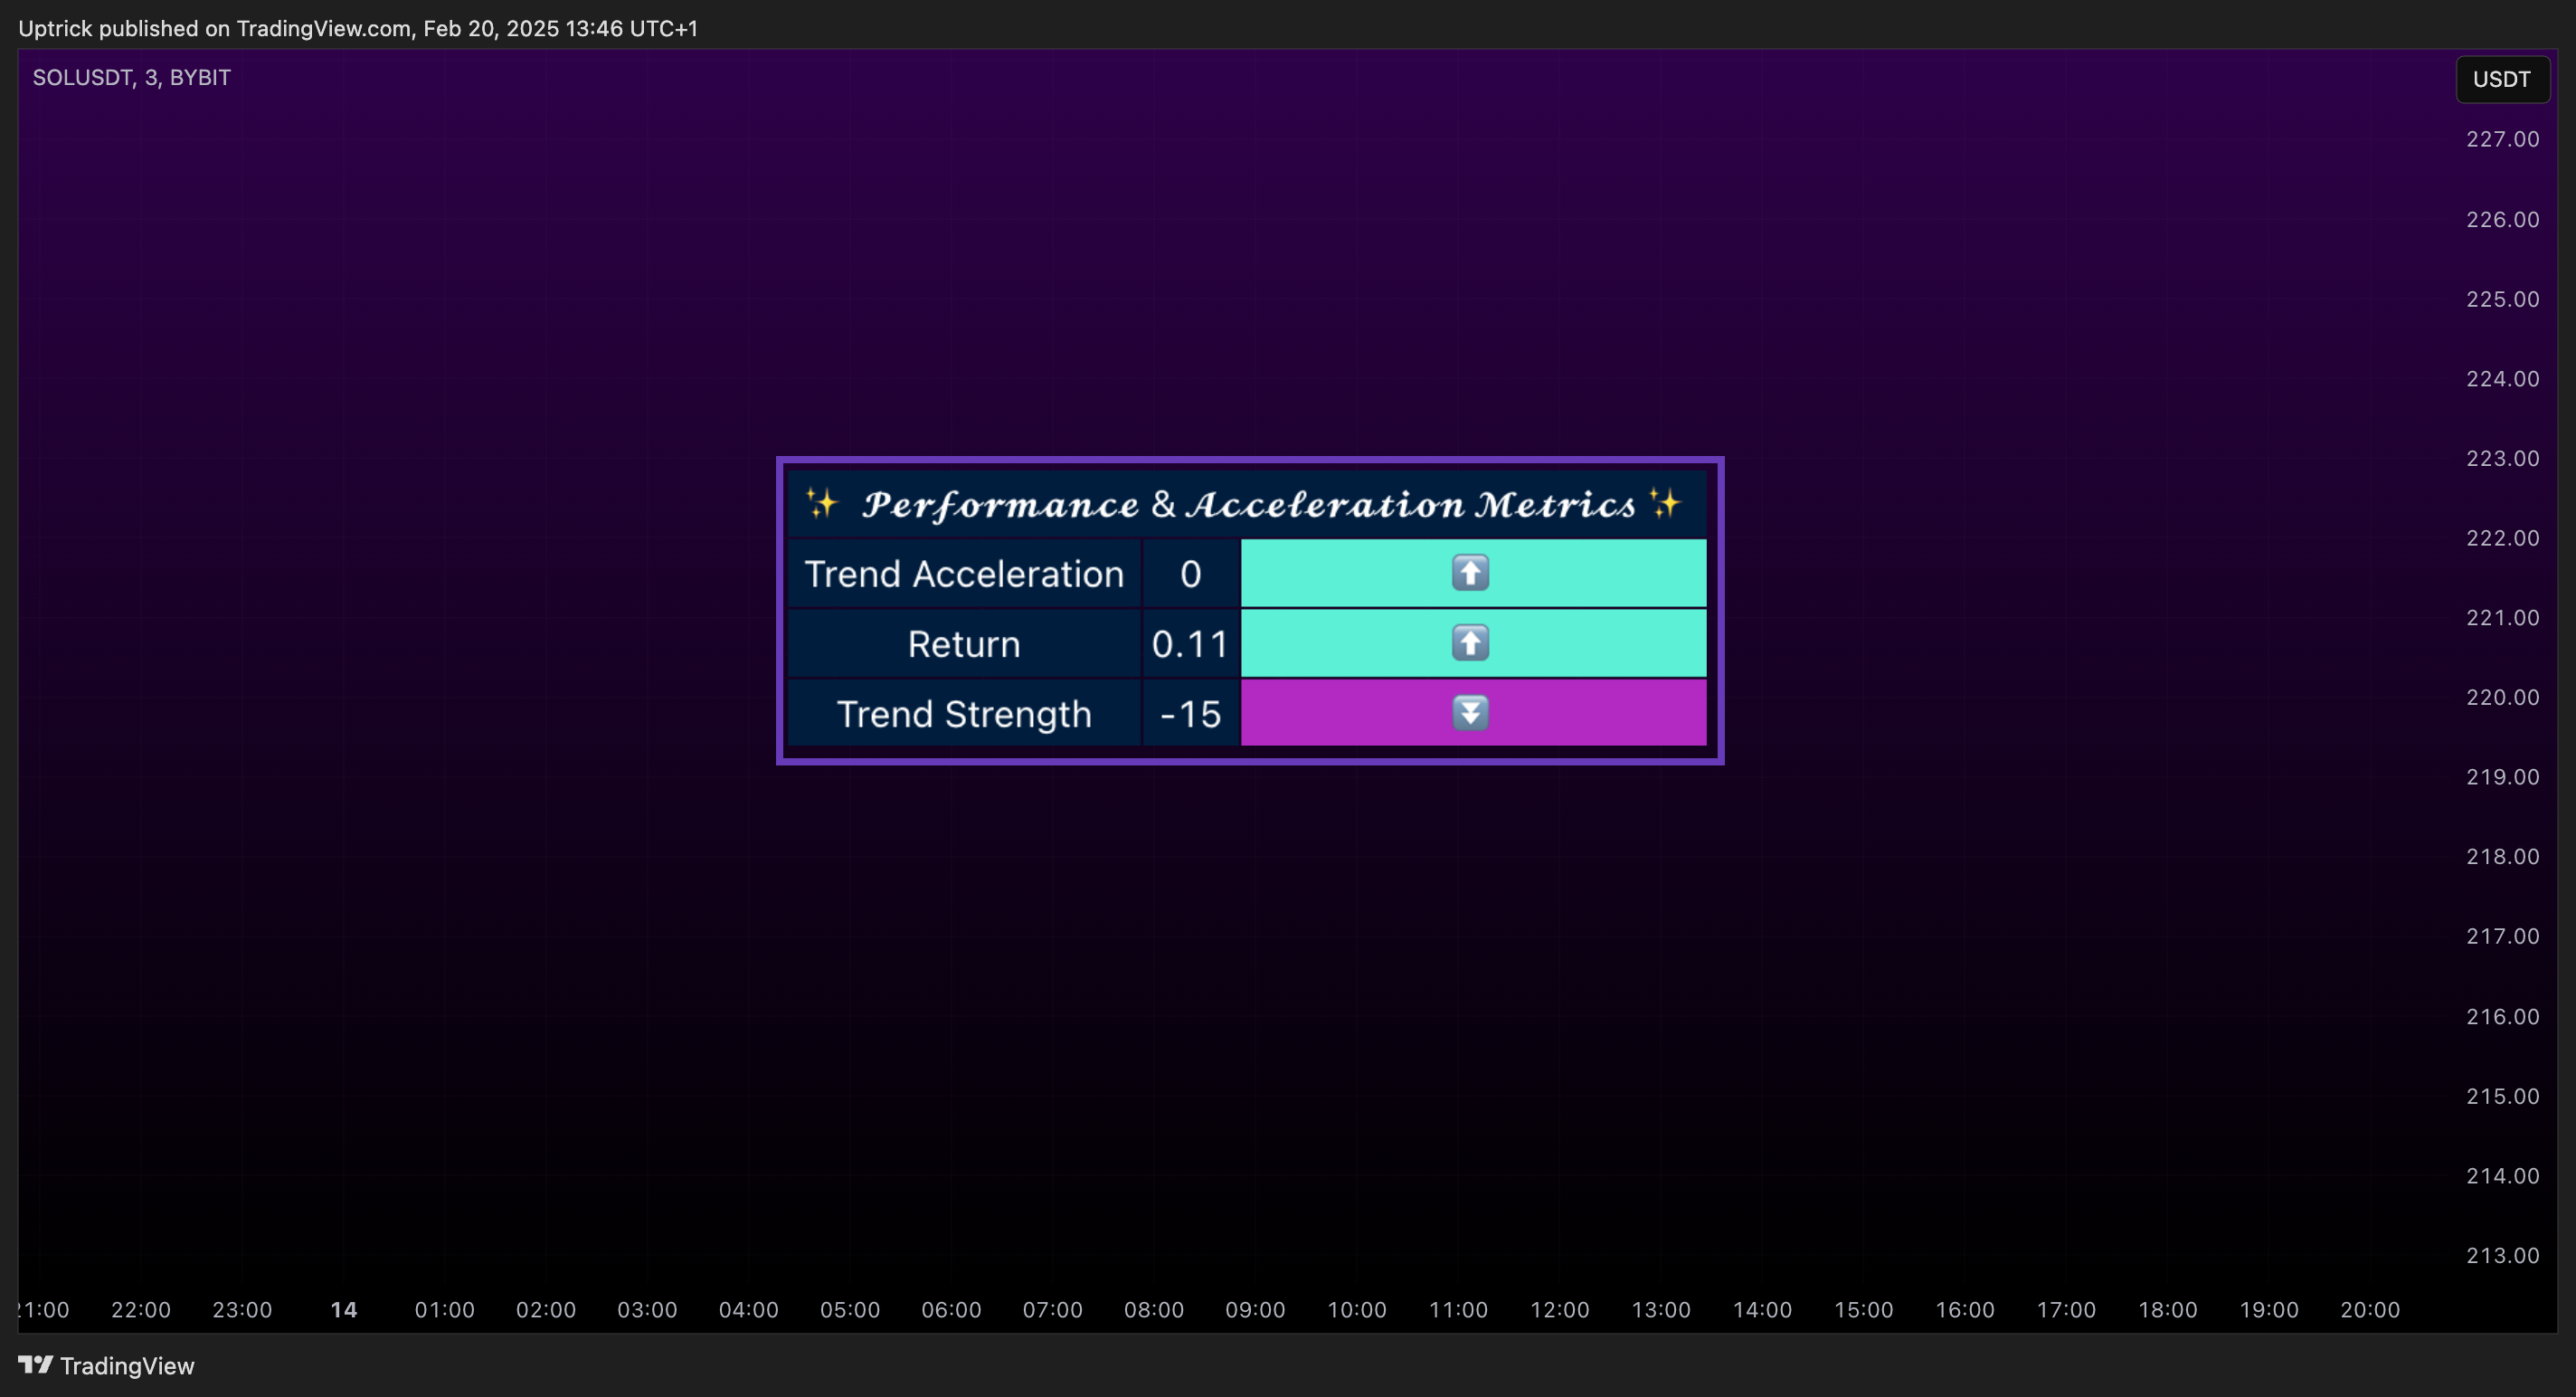The height and width of the screenshot is (1397, 2576).
Task: Click the 20:00 time axis label
Action: pos(2370,1310)
